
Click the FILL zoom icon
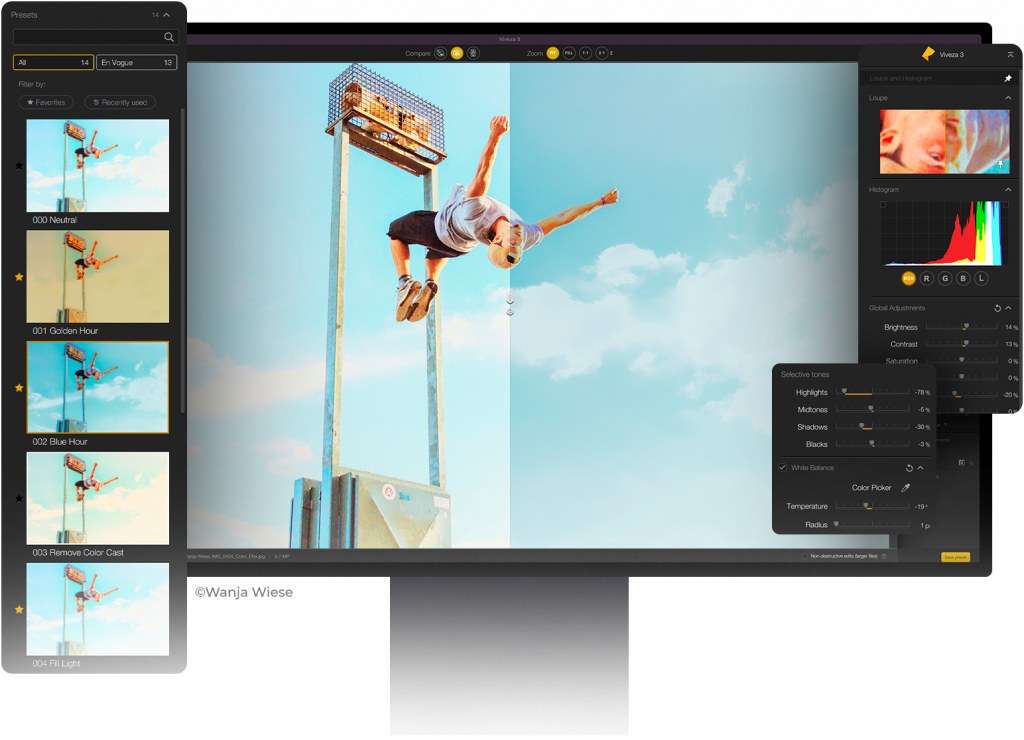coord(569,53)
